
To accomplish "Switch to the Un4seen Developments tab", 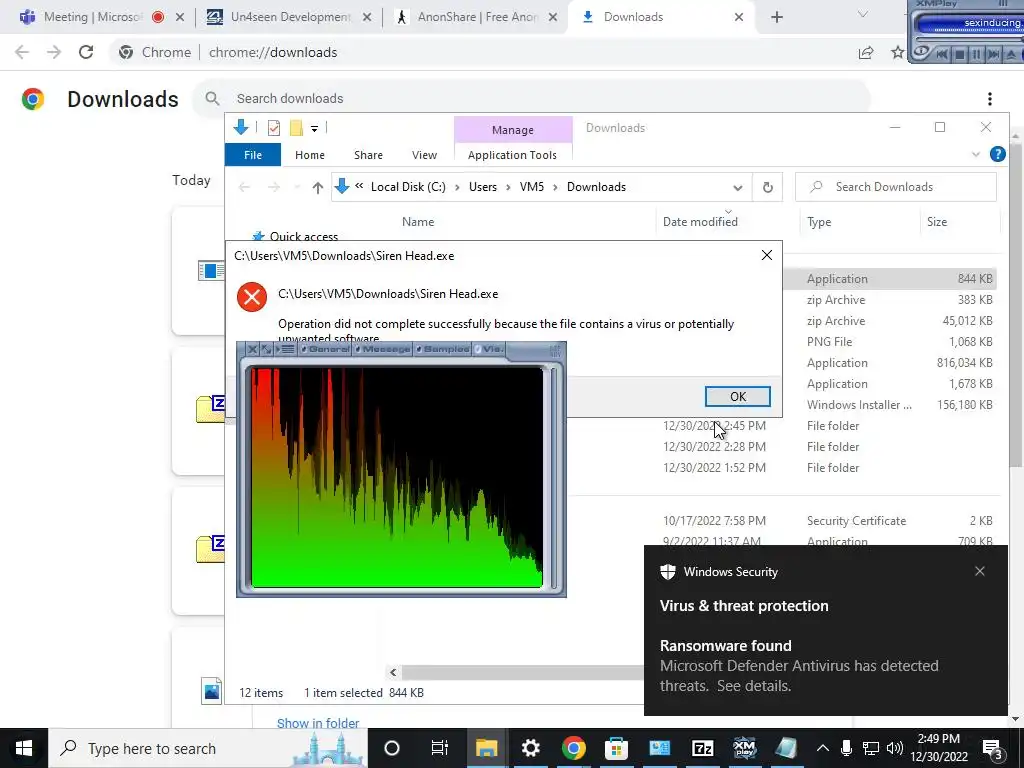I will pos(289,17).
